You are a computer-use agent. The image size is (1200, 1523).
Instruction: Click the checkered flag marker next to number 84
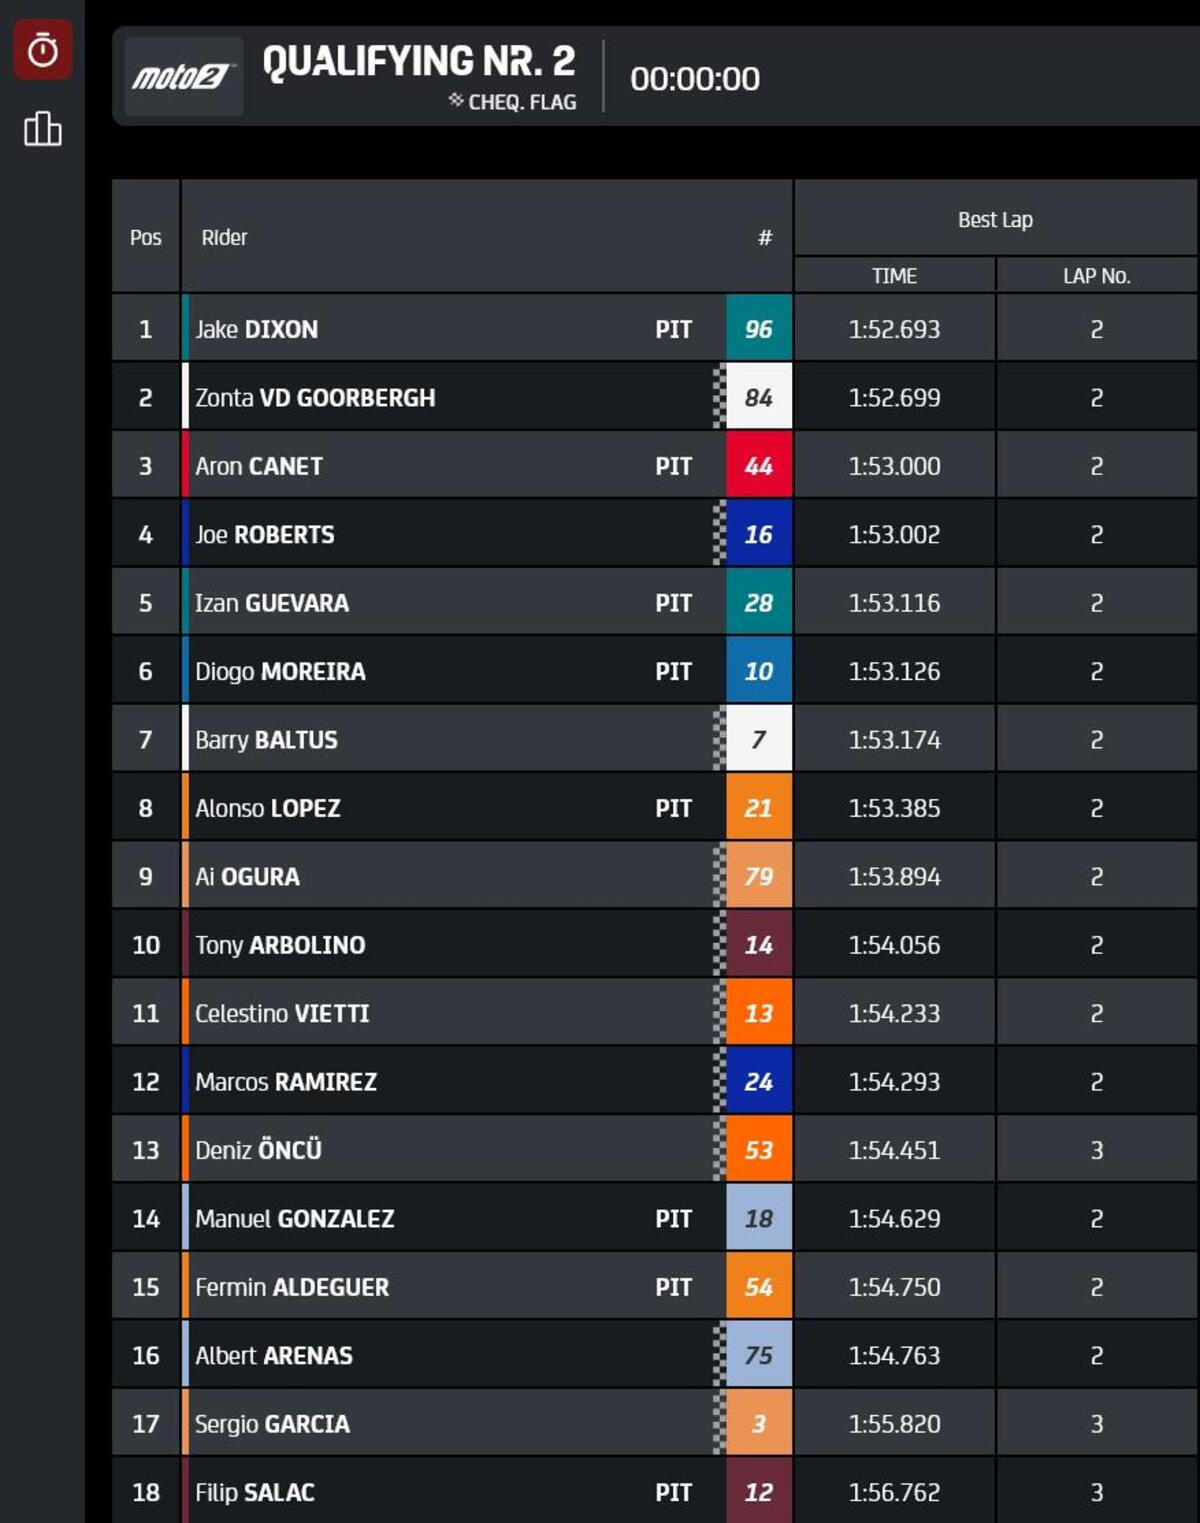(x=719, y=397)
